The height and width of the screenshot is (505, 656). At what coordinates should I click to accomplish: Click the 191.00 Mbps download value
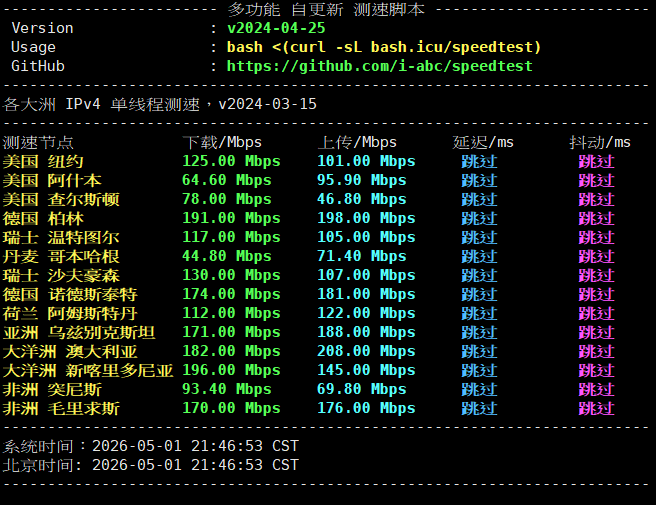231,218
